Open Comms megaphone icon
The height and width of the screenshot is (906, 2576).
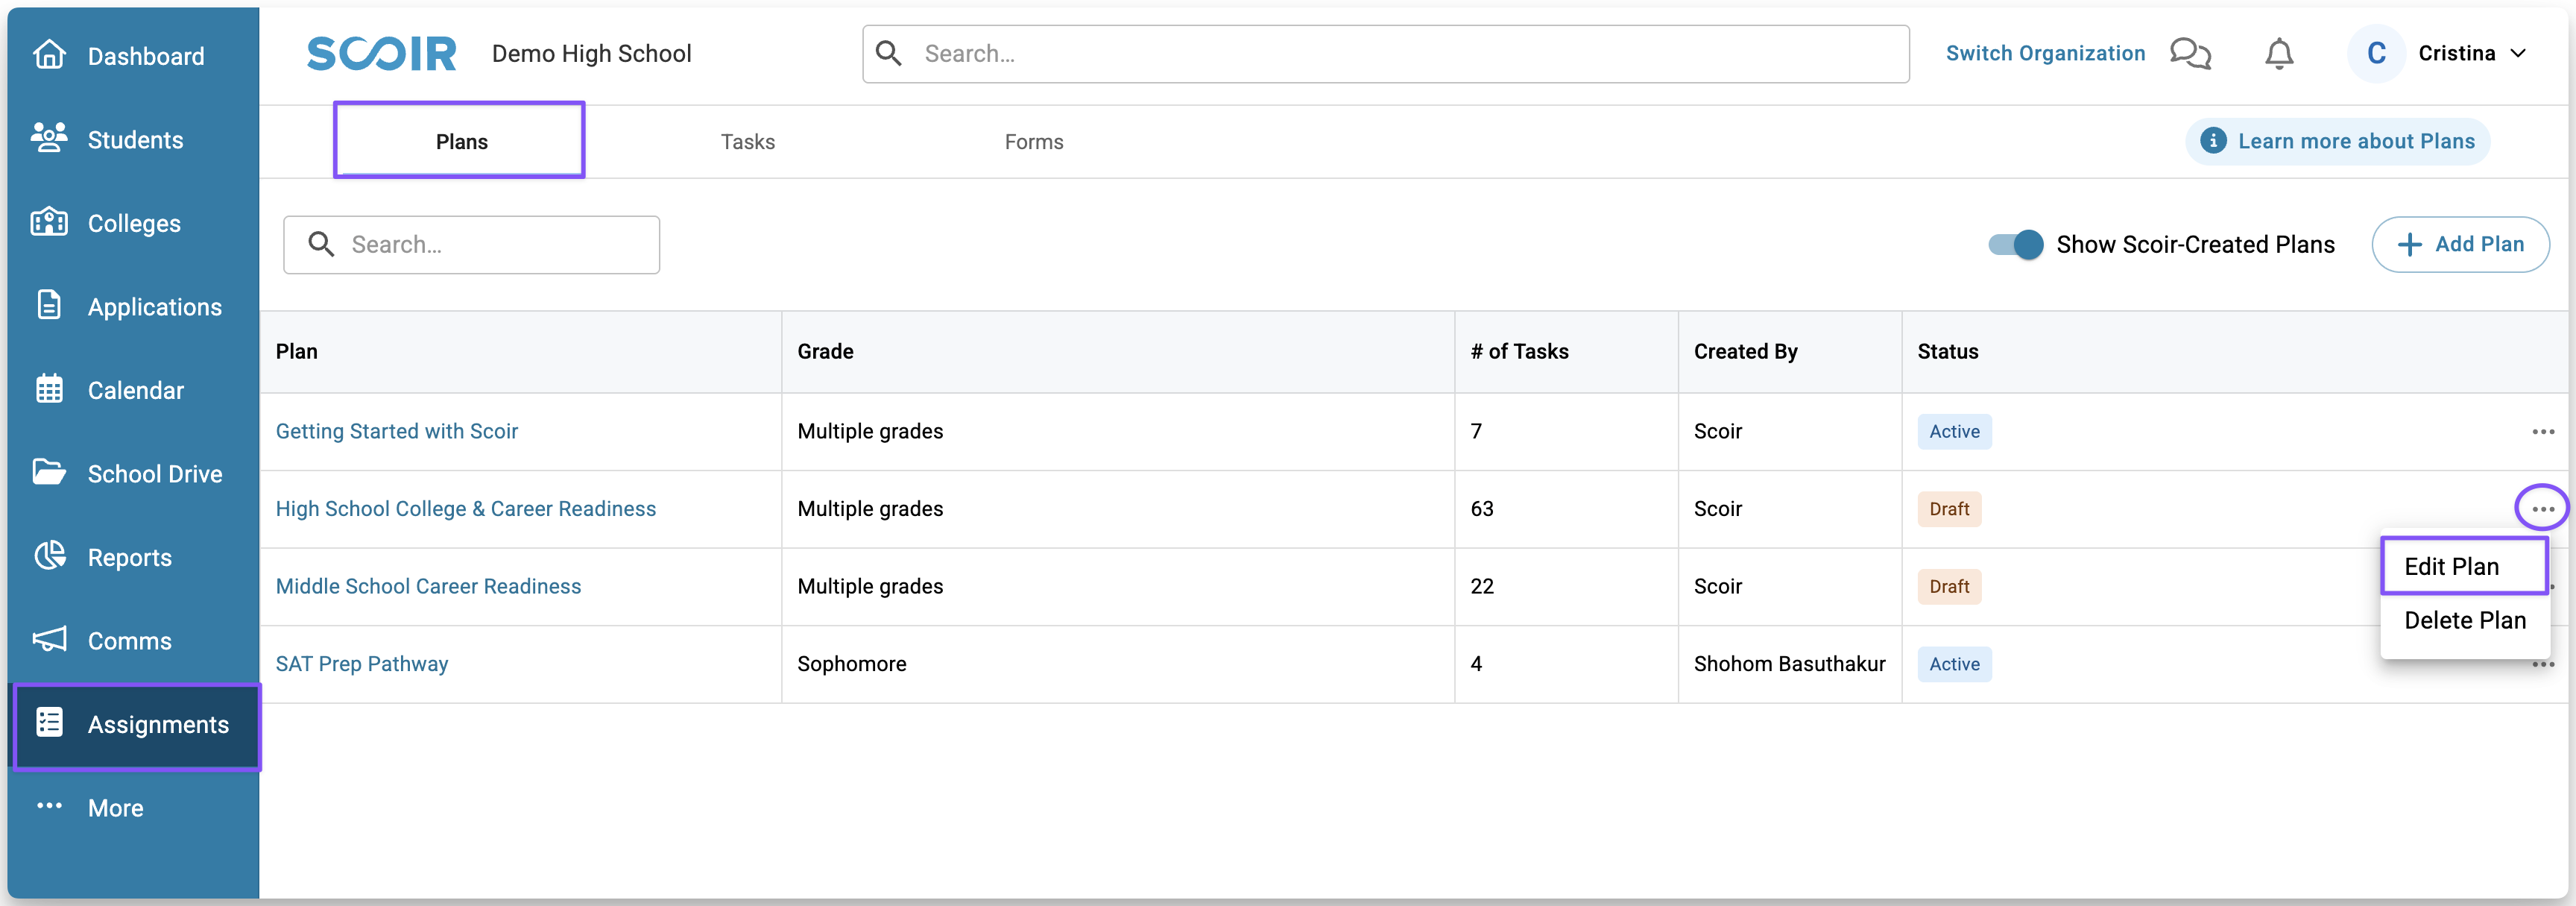49,639
